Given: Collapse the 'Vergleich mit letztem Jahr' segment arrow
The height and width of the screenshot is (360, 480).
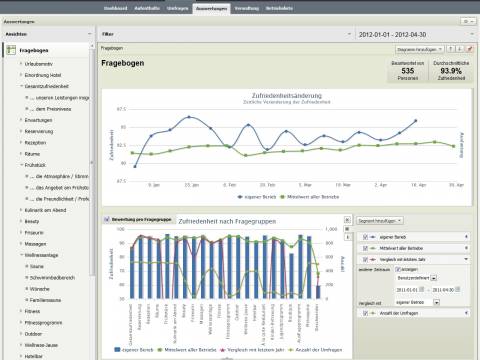Looking at the screenshot, I should click(x=466, y=259).
